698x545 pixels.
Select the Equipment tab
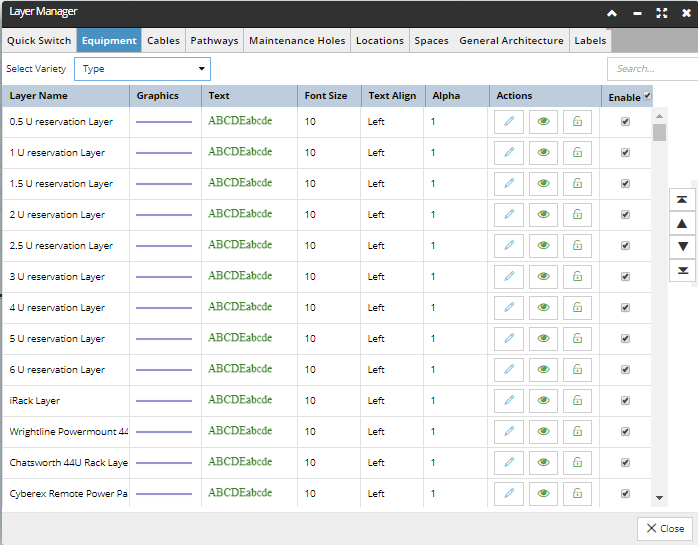[x=109, y=41]
